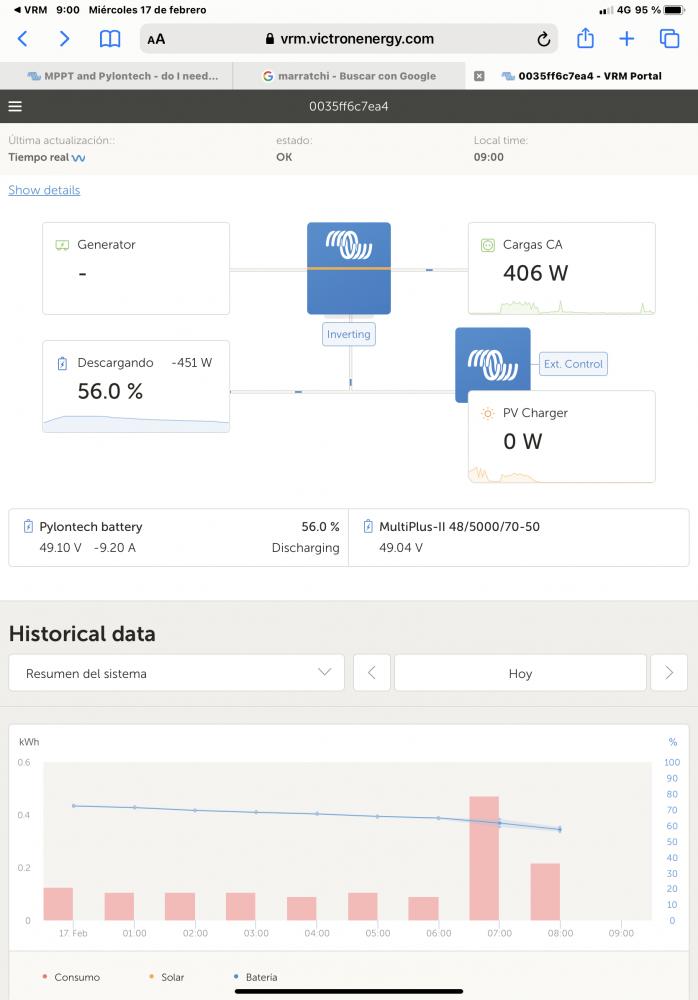
Task: Click the 56.0 % charge value
Action: pos(110,391)
